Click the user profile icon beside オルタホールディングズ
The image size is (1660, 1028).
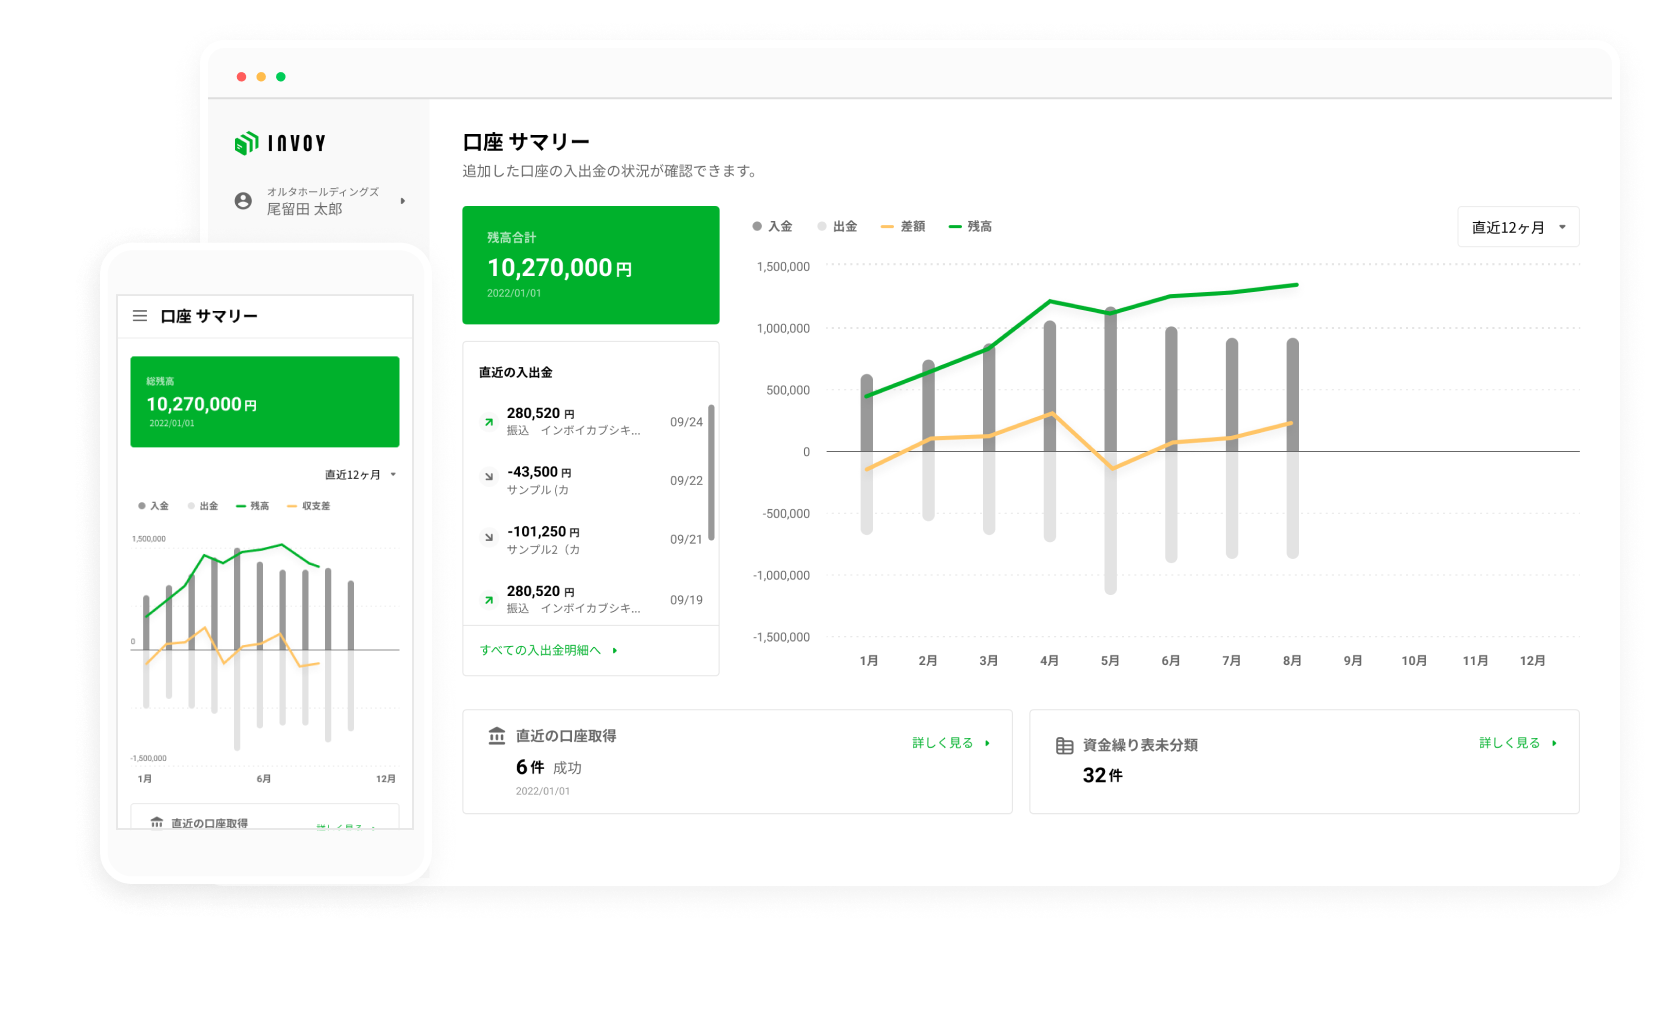(243, 200)
